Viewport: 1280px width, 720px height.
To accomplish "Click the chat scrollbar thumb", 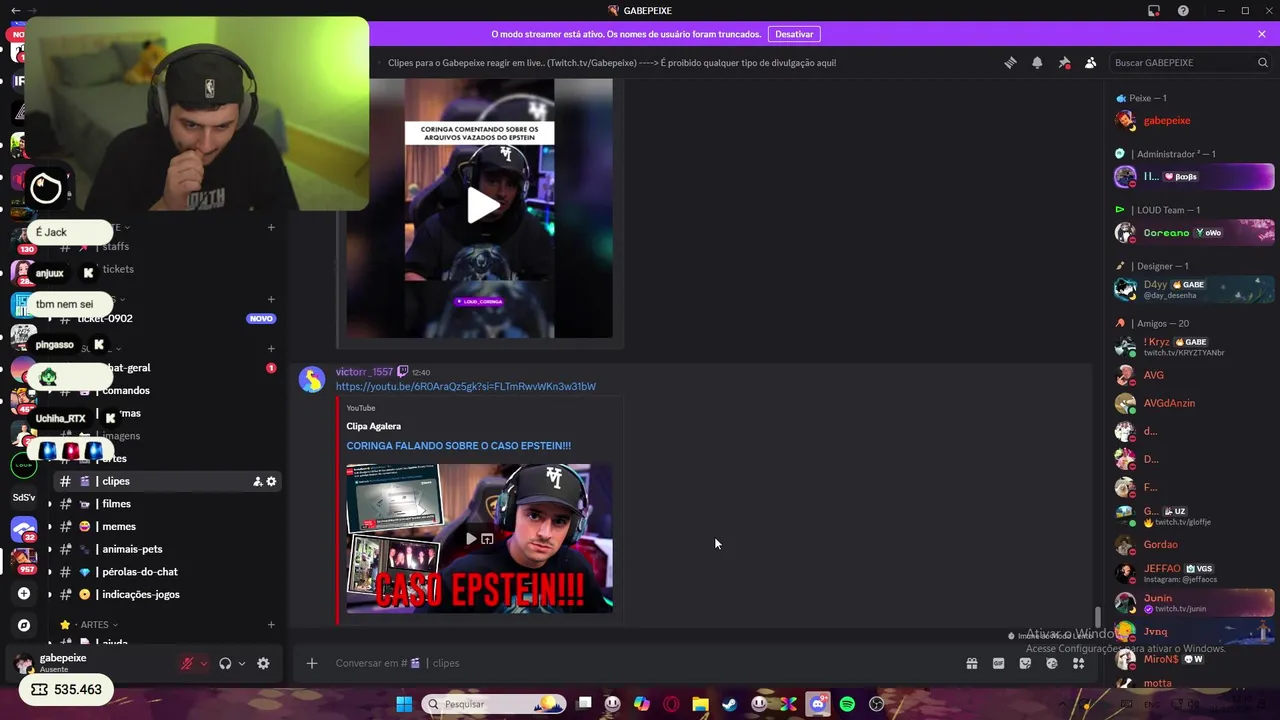I will coord(1097,616).
